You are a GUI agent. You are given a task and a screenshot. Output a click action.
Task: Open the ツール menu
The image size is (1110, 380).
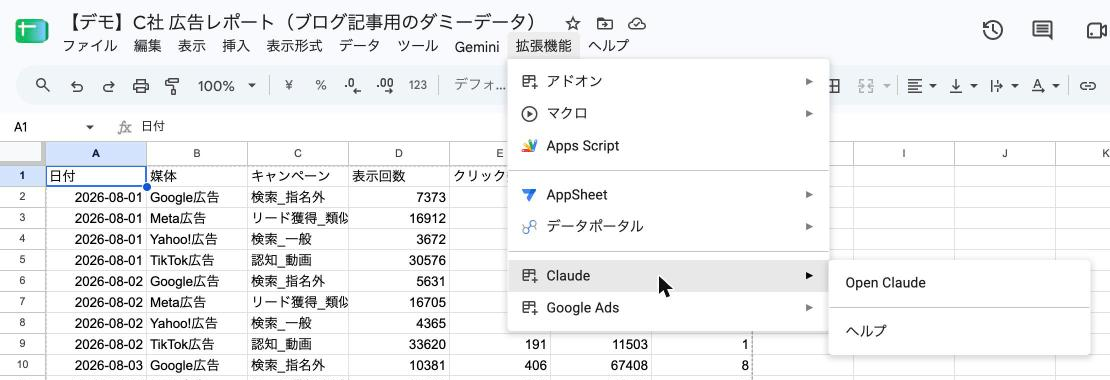pos(418,47)
